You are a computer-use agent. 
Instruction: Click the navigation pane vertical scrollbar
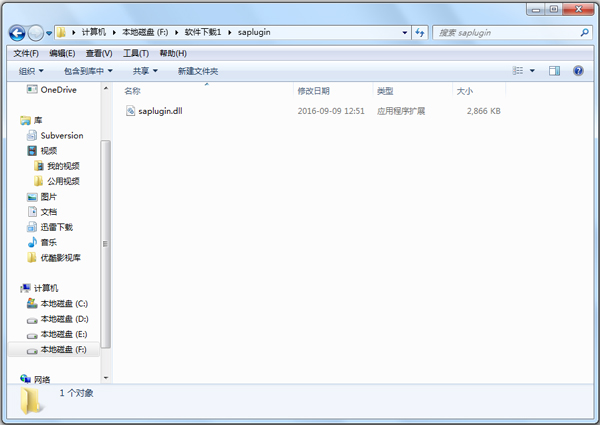coord(107,240)
